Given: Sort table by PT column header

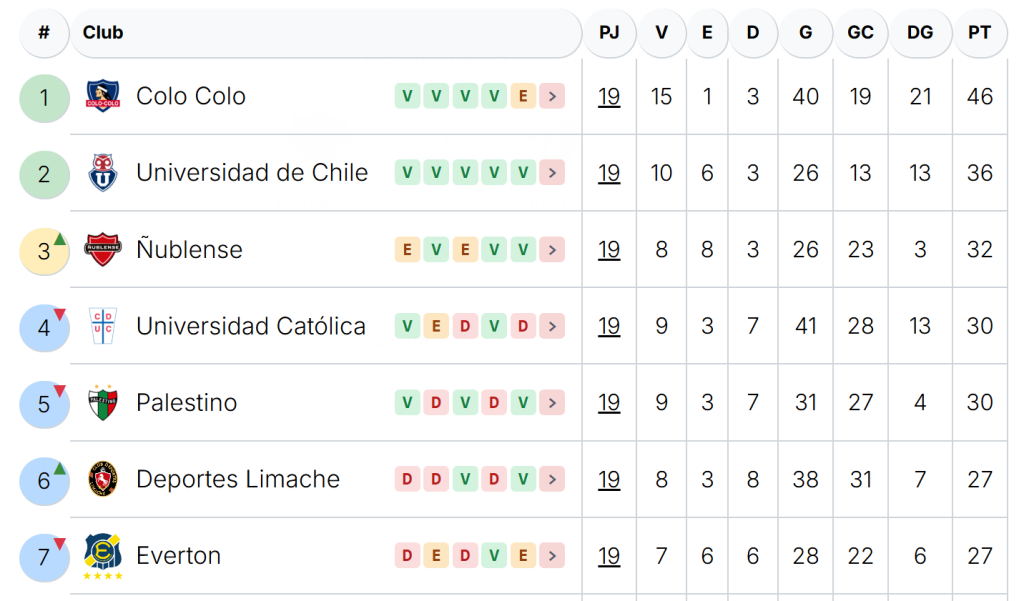Looking at the screenshot, I should pos(979,33).
